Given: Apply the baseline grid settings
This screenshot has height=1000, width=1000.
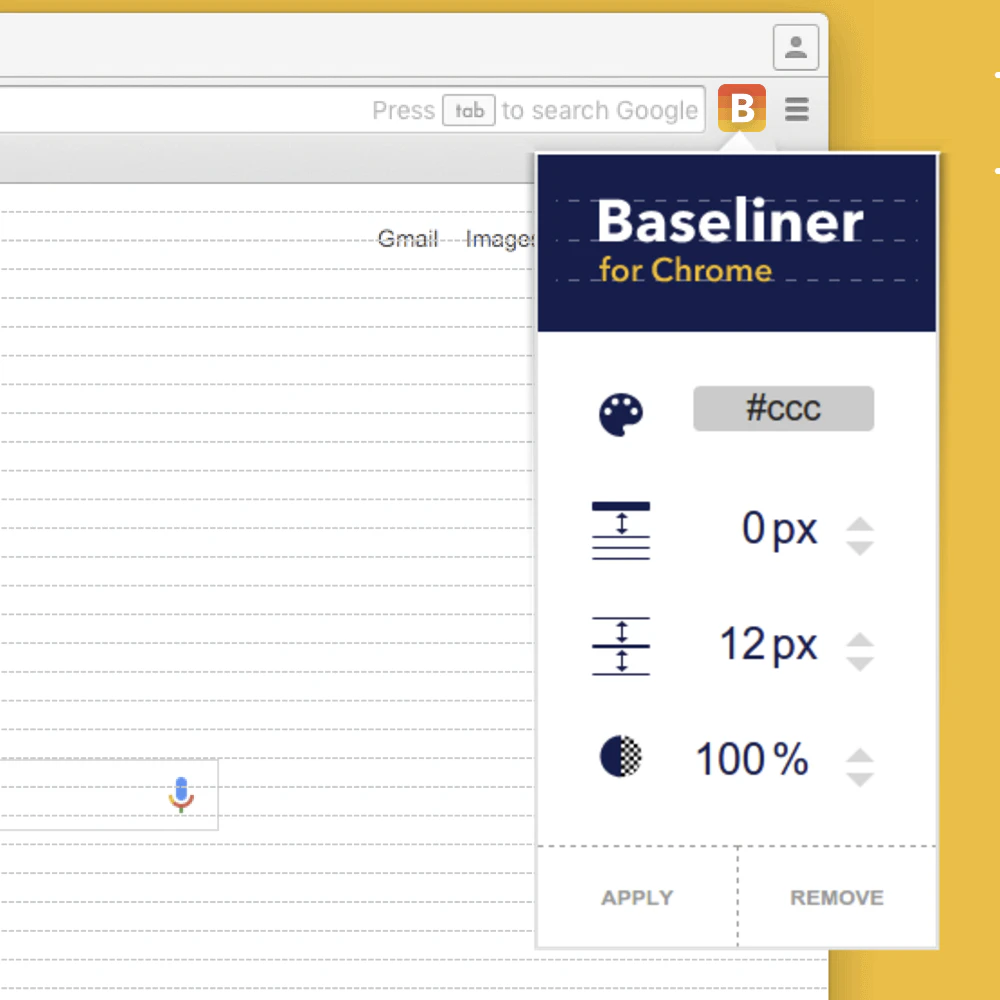Looking at the screenshot, I should pyautogui.click(x=637, y=897).
